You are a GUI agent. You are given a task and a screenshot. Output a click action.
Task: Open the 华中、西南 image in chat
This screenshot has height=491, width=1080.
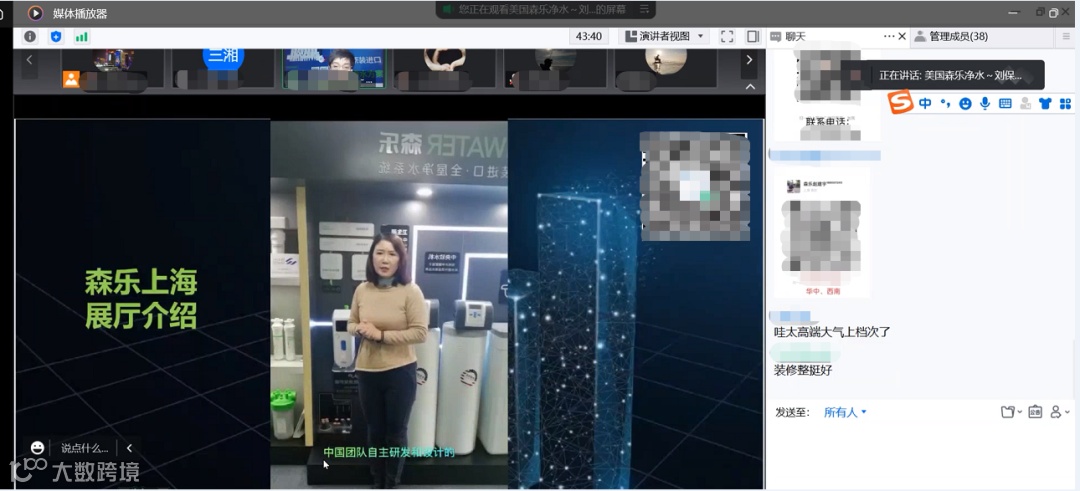click(x=822, y=233)
